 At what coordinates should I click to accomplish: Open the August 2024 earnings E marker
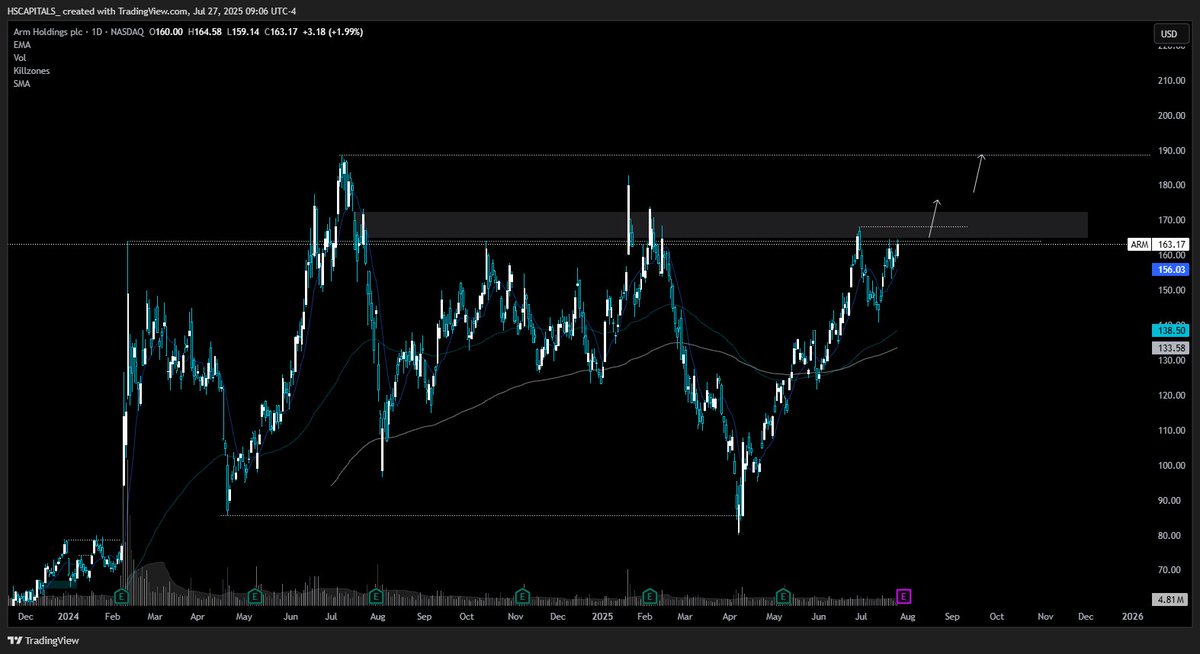[x=376, y=596]
